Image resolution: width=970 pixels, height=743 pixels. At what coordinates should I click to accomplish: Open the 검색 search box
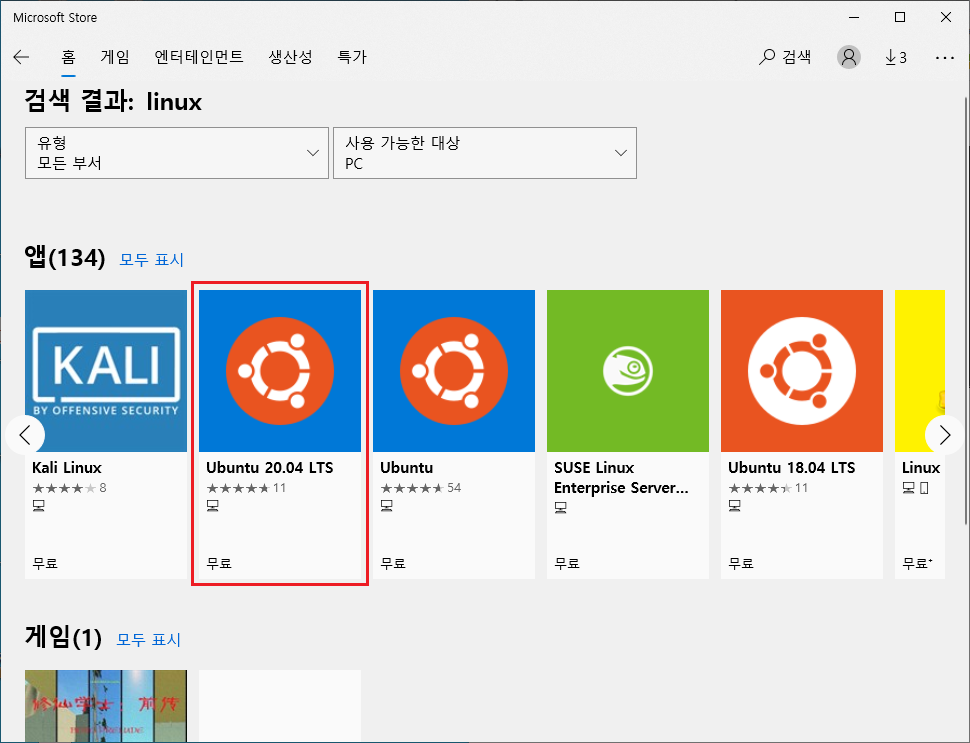pos(785,57)
